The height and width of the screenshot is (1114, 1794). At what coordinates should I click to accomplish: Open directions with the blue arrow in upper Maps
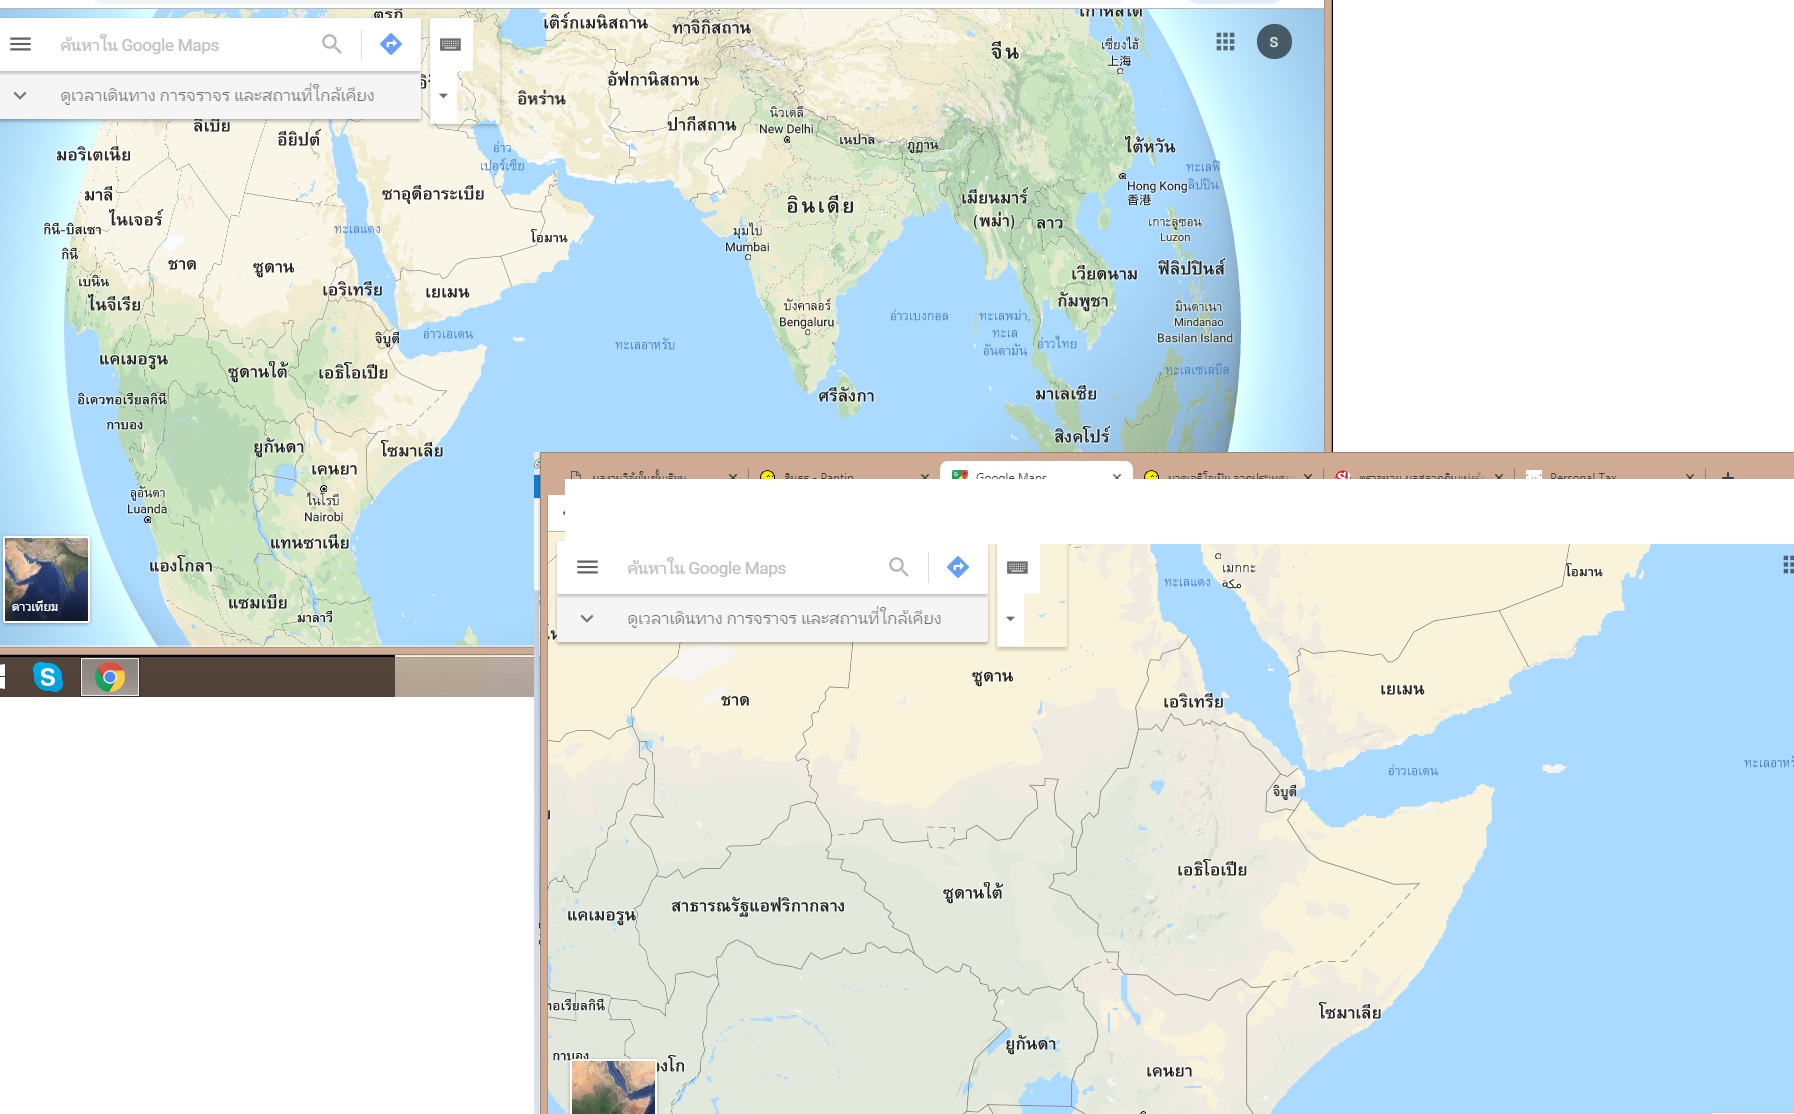coord(391,44)
